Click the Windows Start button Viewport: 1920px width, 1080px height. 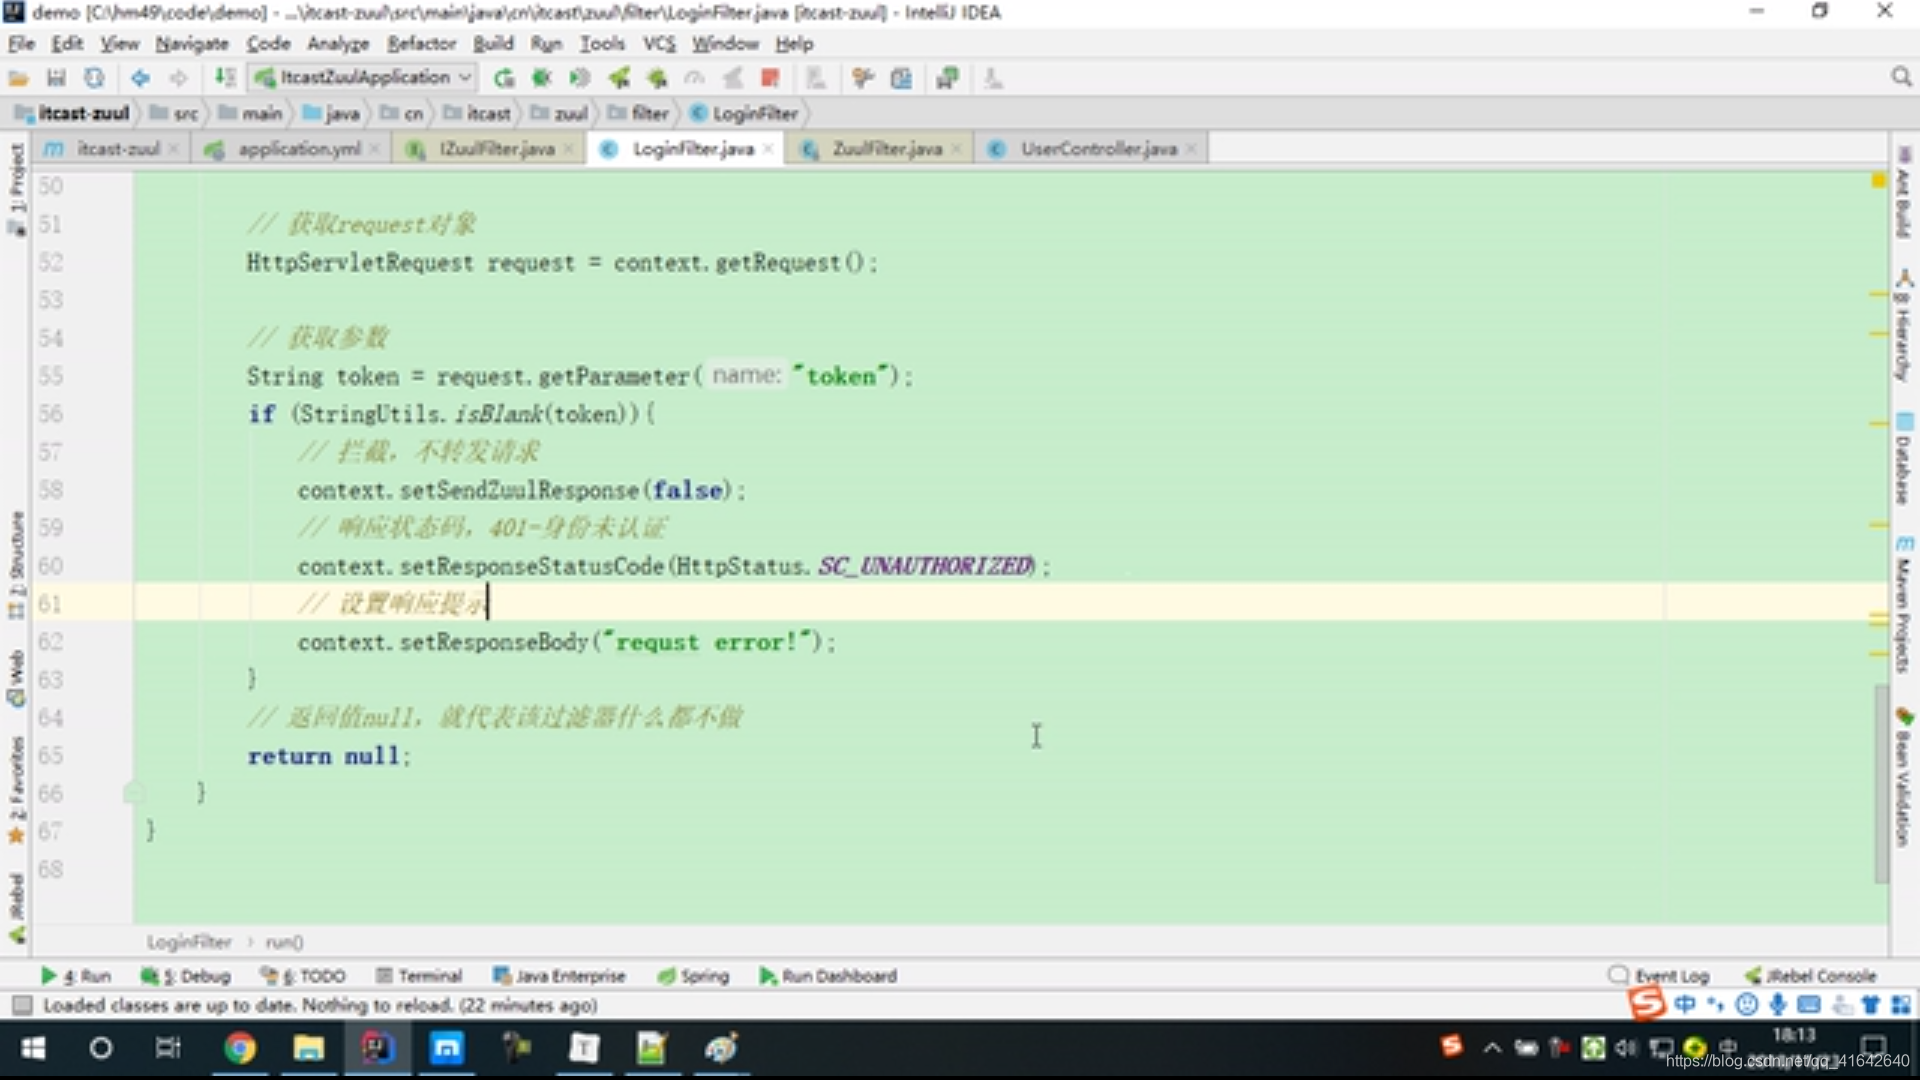click(33, 1047)
